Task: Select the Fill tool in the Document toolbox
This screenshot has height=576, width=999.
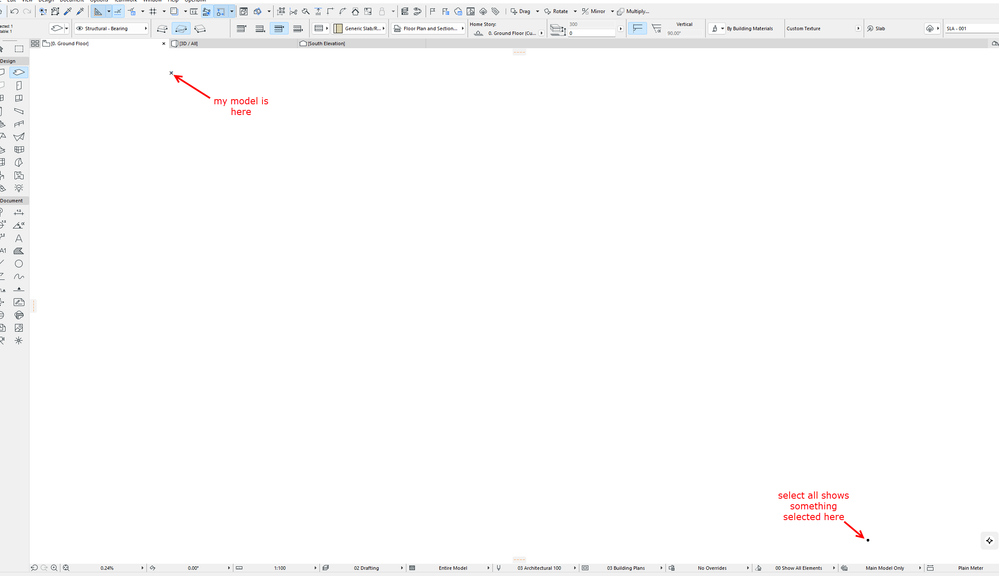Action: click(18, 251)
